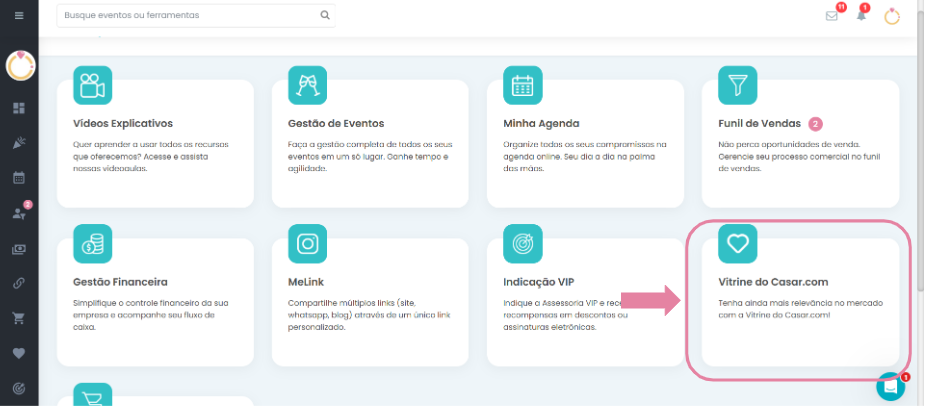Open the contacts icon with badge 2

click(19, 213)
